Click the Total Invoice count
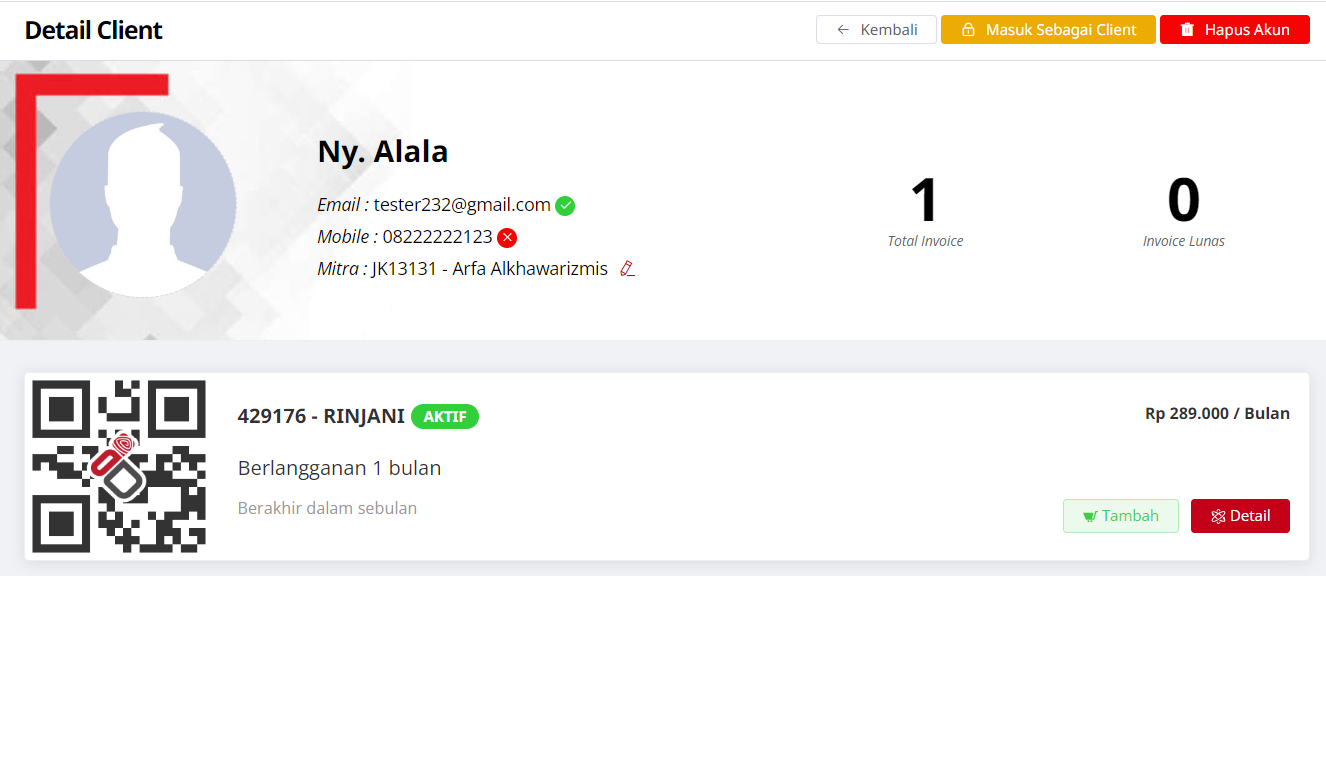 (925, 200)
